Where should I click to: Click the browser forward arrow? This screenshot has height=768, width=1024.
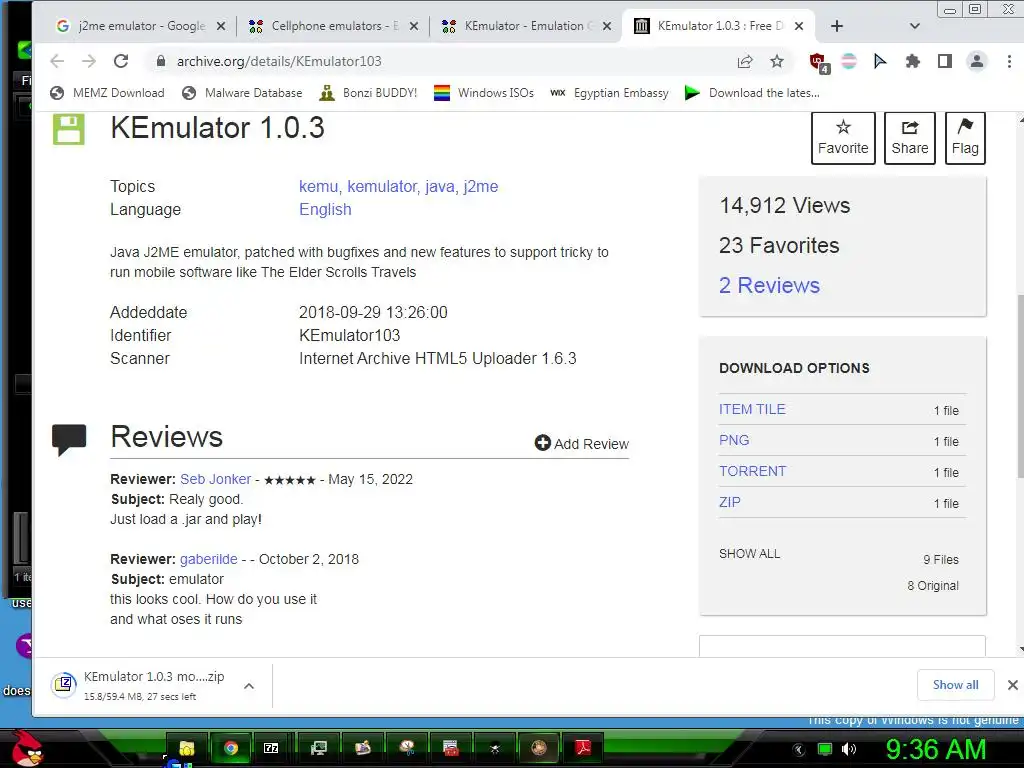(89, 61)
